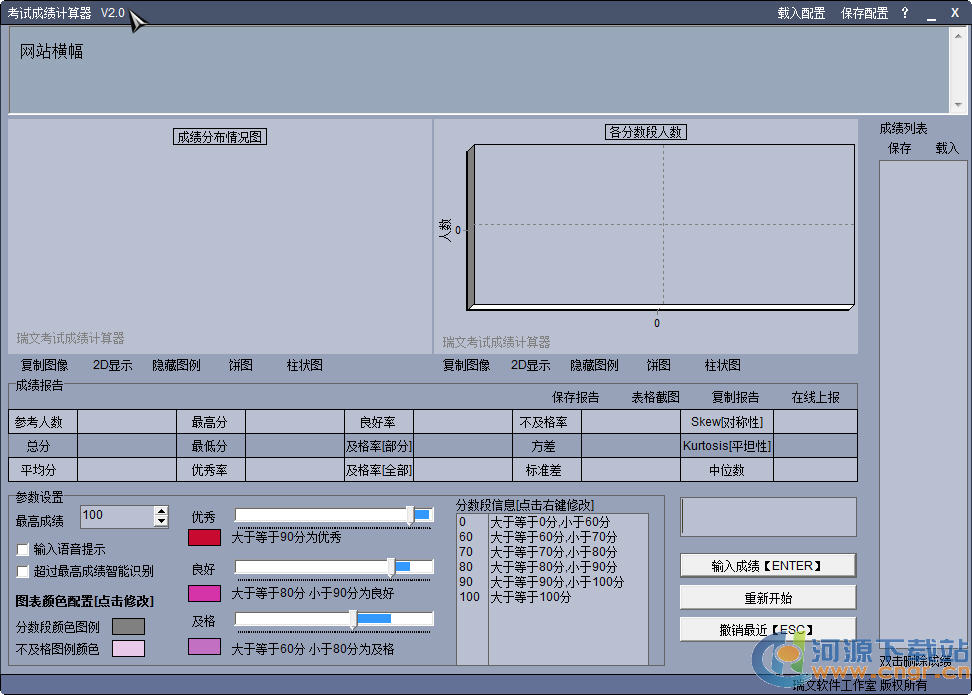972x695 pixels.
Task: Toggle 超过最高成绩智能识别 checkbox
Action: coord(23,571)
